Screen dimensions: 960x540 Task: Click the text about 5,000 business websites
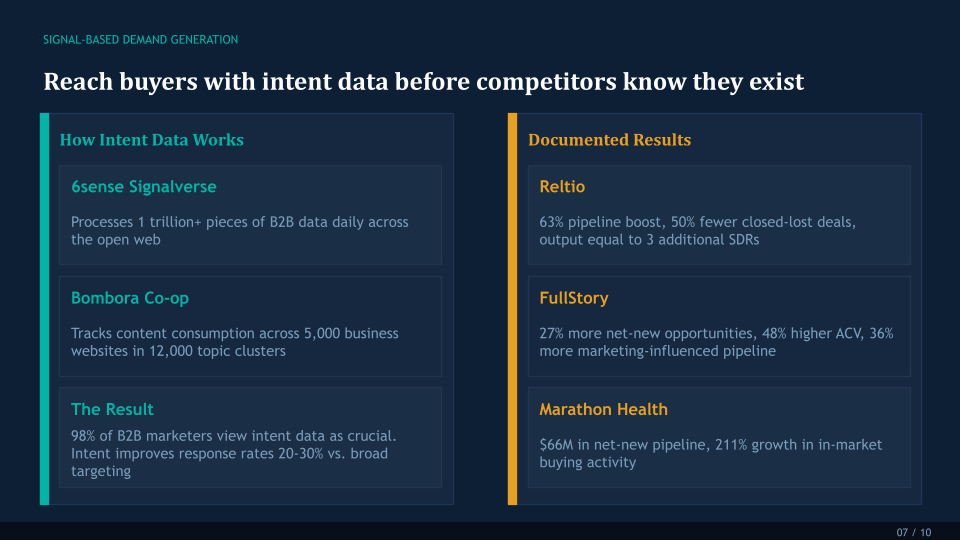tap(235, 342)
